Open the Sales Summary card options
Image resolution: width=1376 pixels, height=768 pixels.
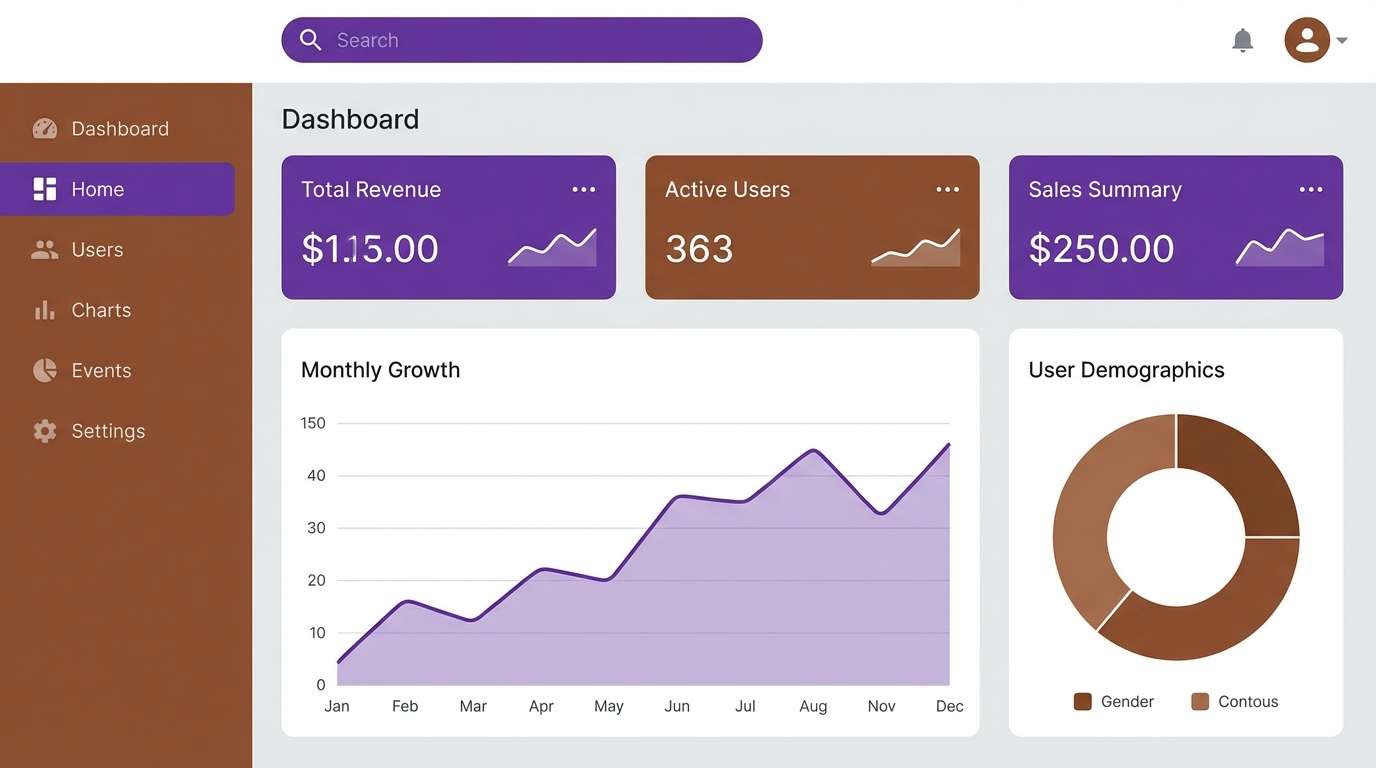1311,188
